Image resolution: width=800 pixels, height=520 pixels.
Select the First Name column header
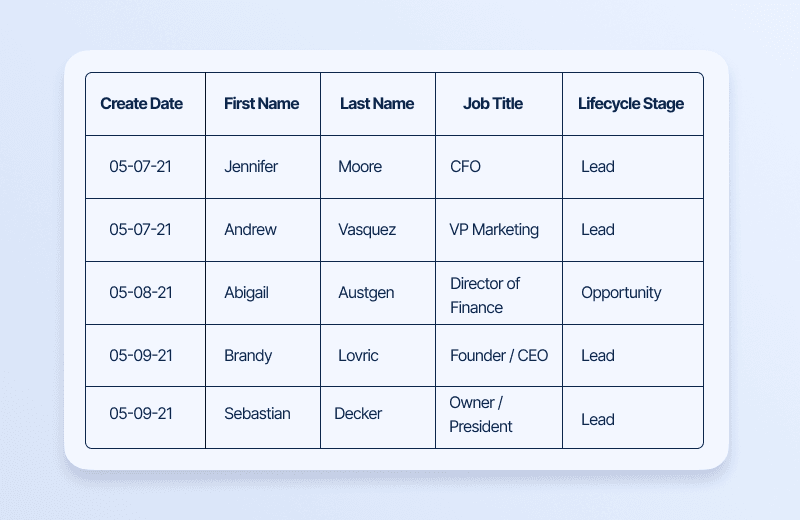pos(261,104)
